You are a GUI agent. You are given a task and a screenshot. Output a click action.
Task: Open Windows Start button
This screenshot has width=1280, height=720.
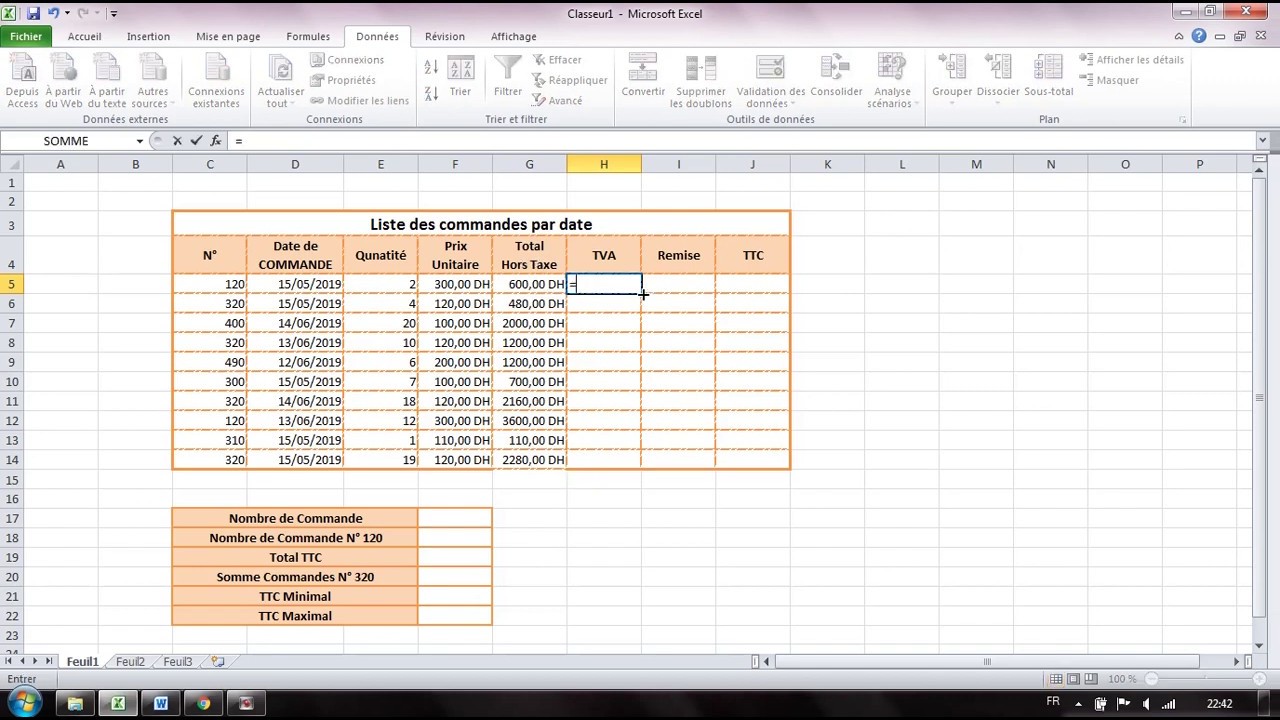click(23, 703)
